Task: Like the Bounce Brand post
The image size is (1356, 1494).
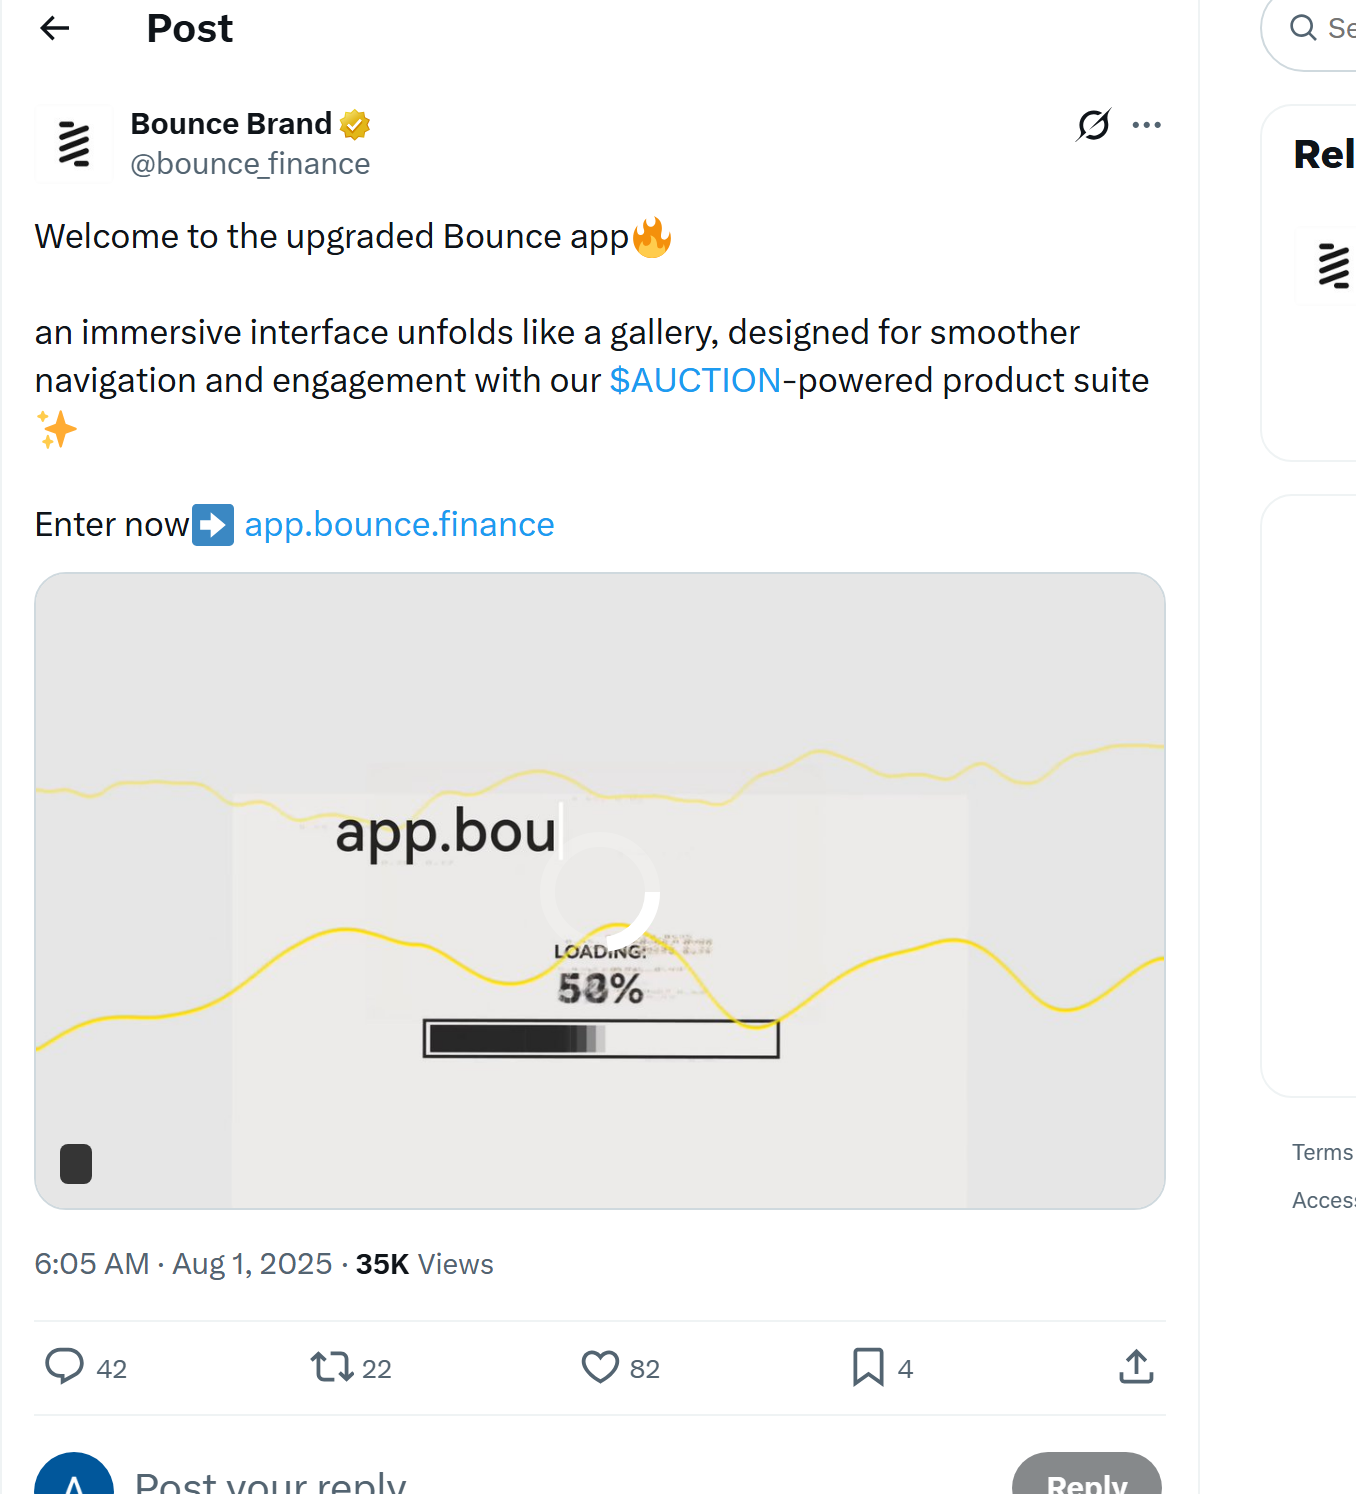Action: 599,1367
